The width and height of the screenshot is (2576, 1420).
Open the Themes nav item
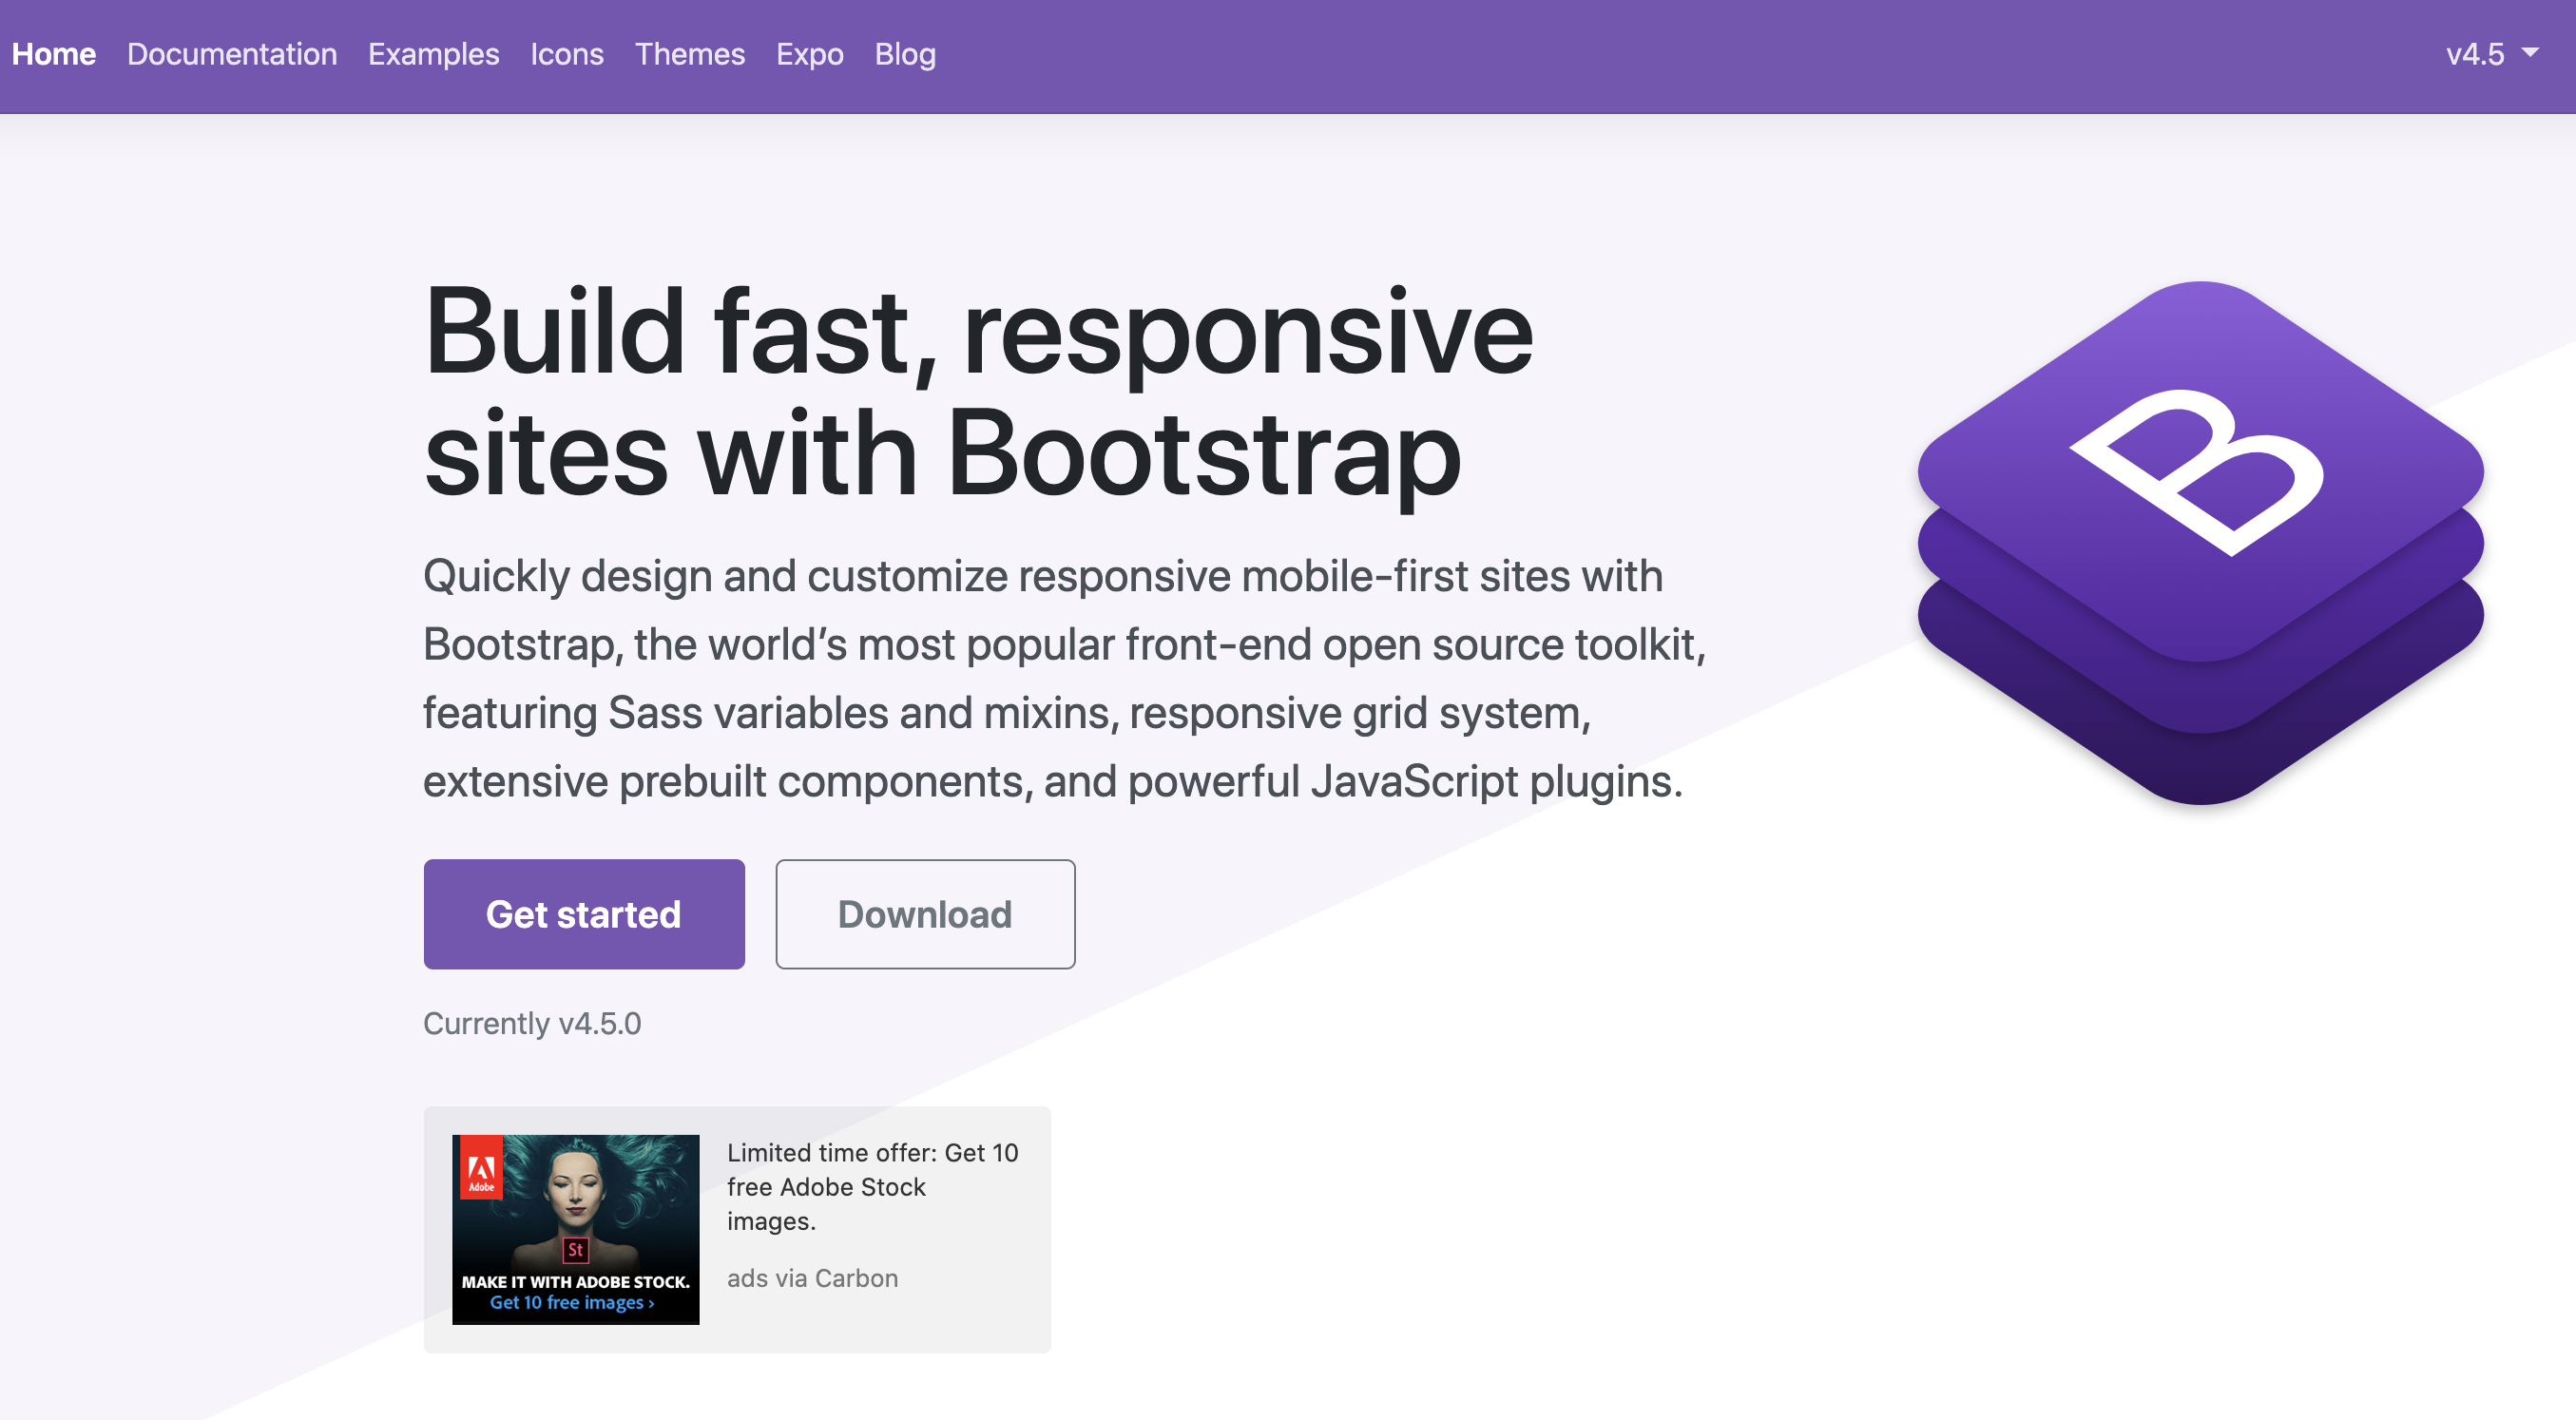(x=689, y=54)
